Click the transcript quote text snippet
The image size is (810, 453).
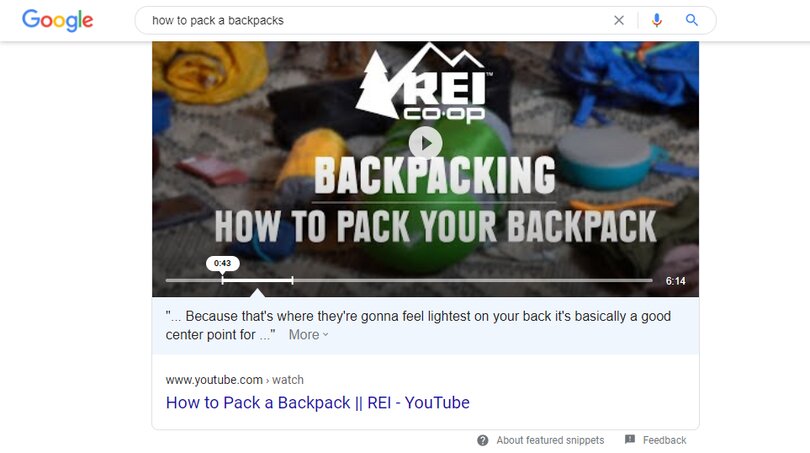pyautogui.click(x=418, y=325)
